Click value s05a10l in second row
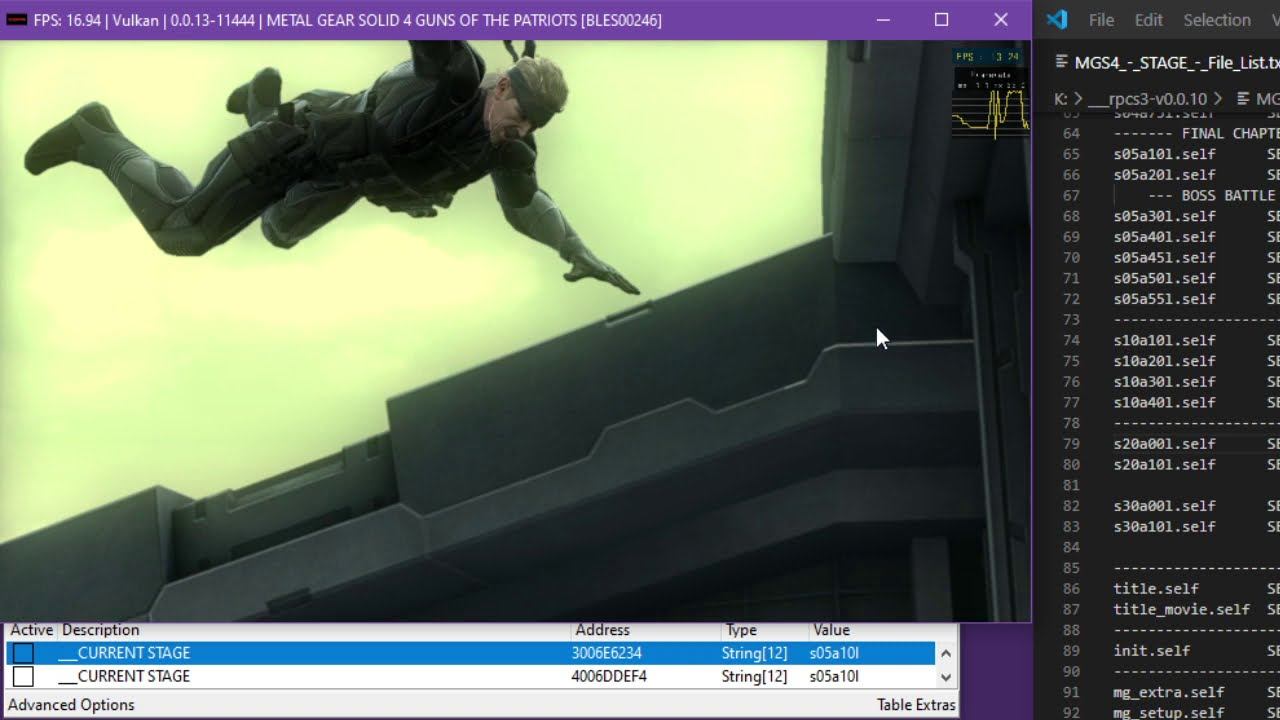This screenshot has height=720, width=1280. point(834,677)
